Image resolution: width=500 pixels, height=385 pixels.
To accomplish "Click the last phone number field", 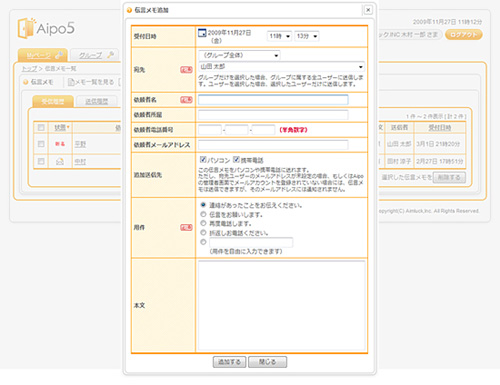I will (x=263, y=130).
